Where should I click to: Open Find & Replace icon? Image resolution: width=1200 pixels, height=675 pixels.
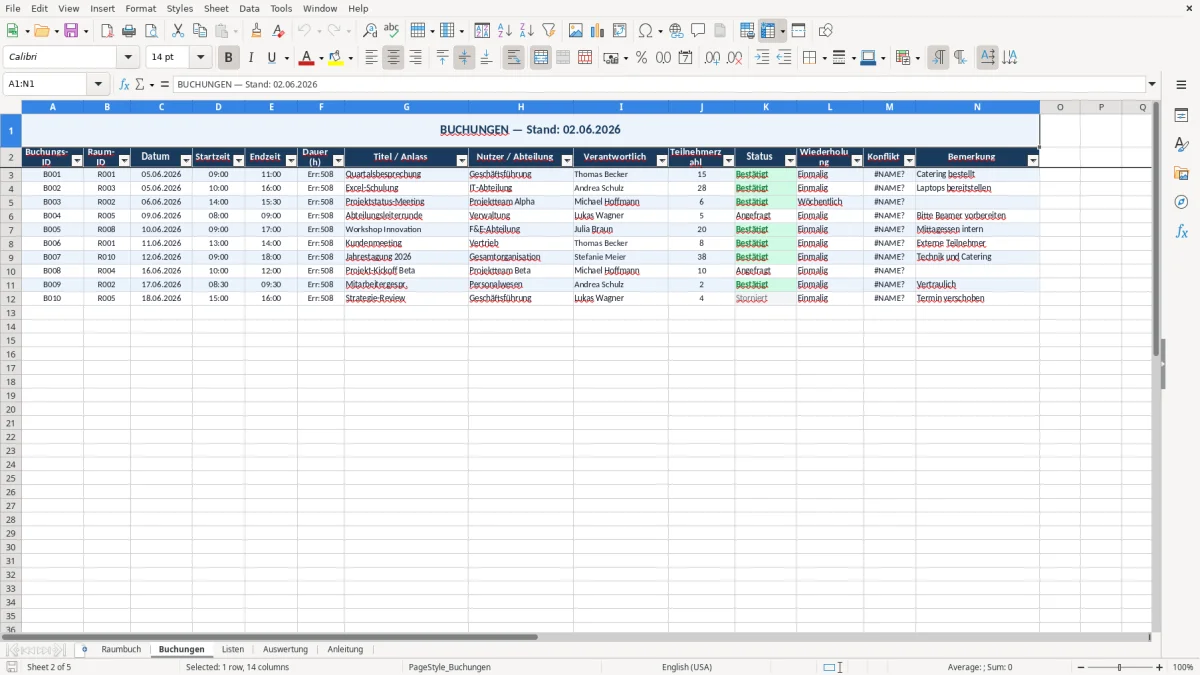pyautogui.click(x=369, y=31)
